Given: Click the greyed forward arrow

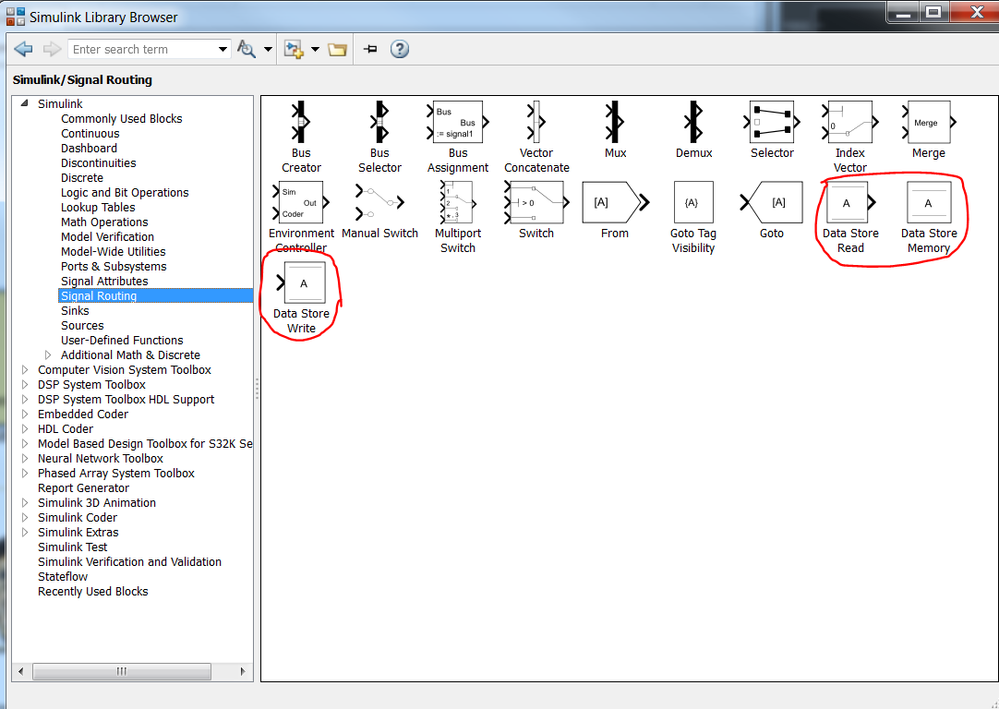Looking at the screenshot, I should click(x=52, y=49).
